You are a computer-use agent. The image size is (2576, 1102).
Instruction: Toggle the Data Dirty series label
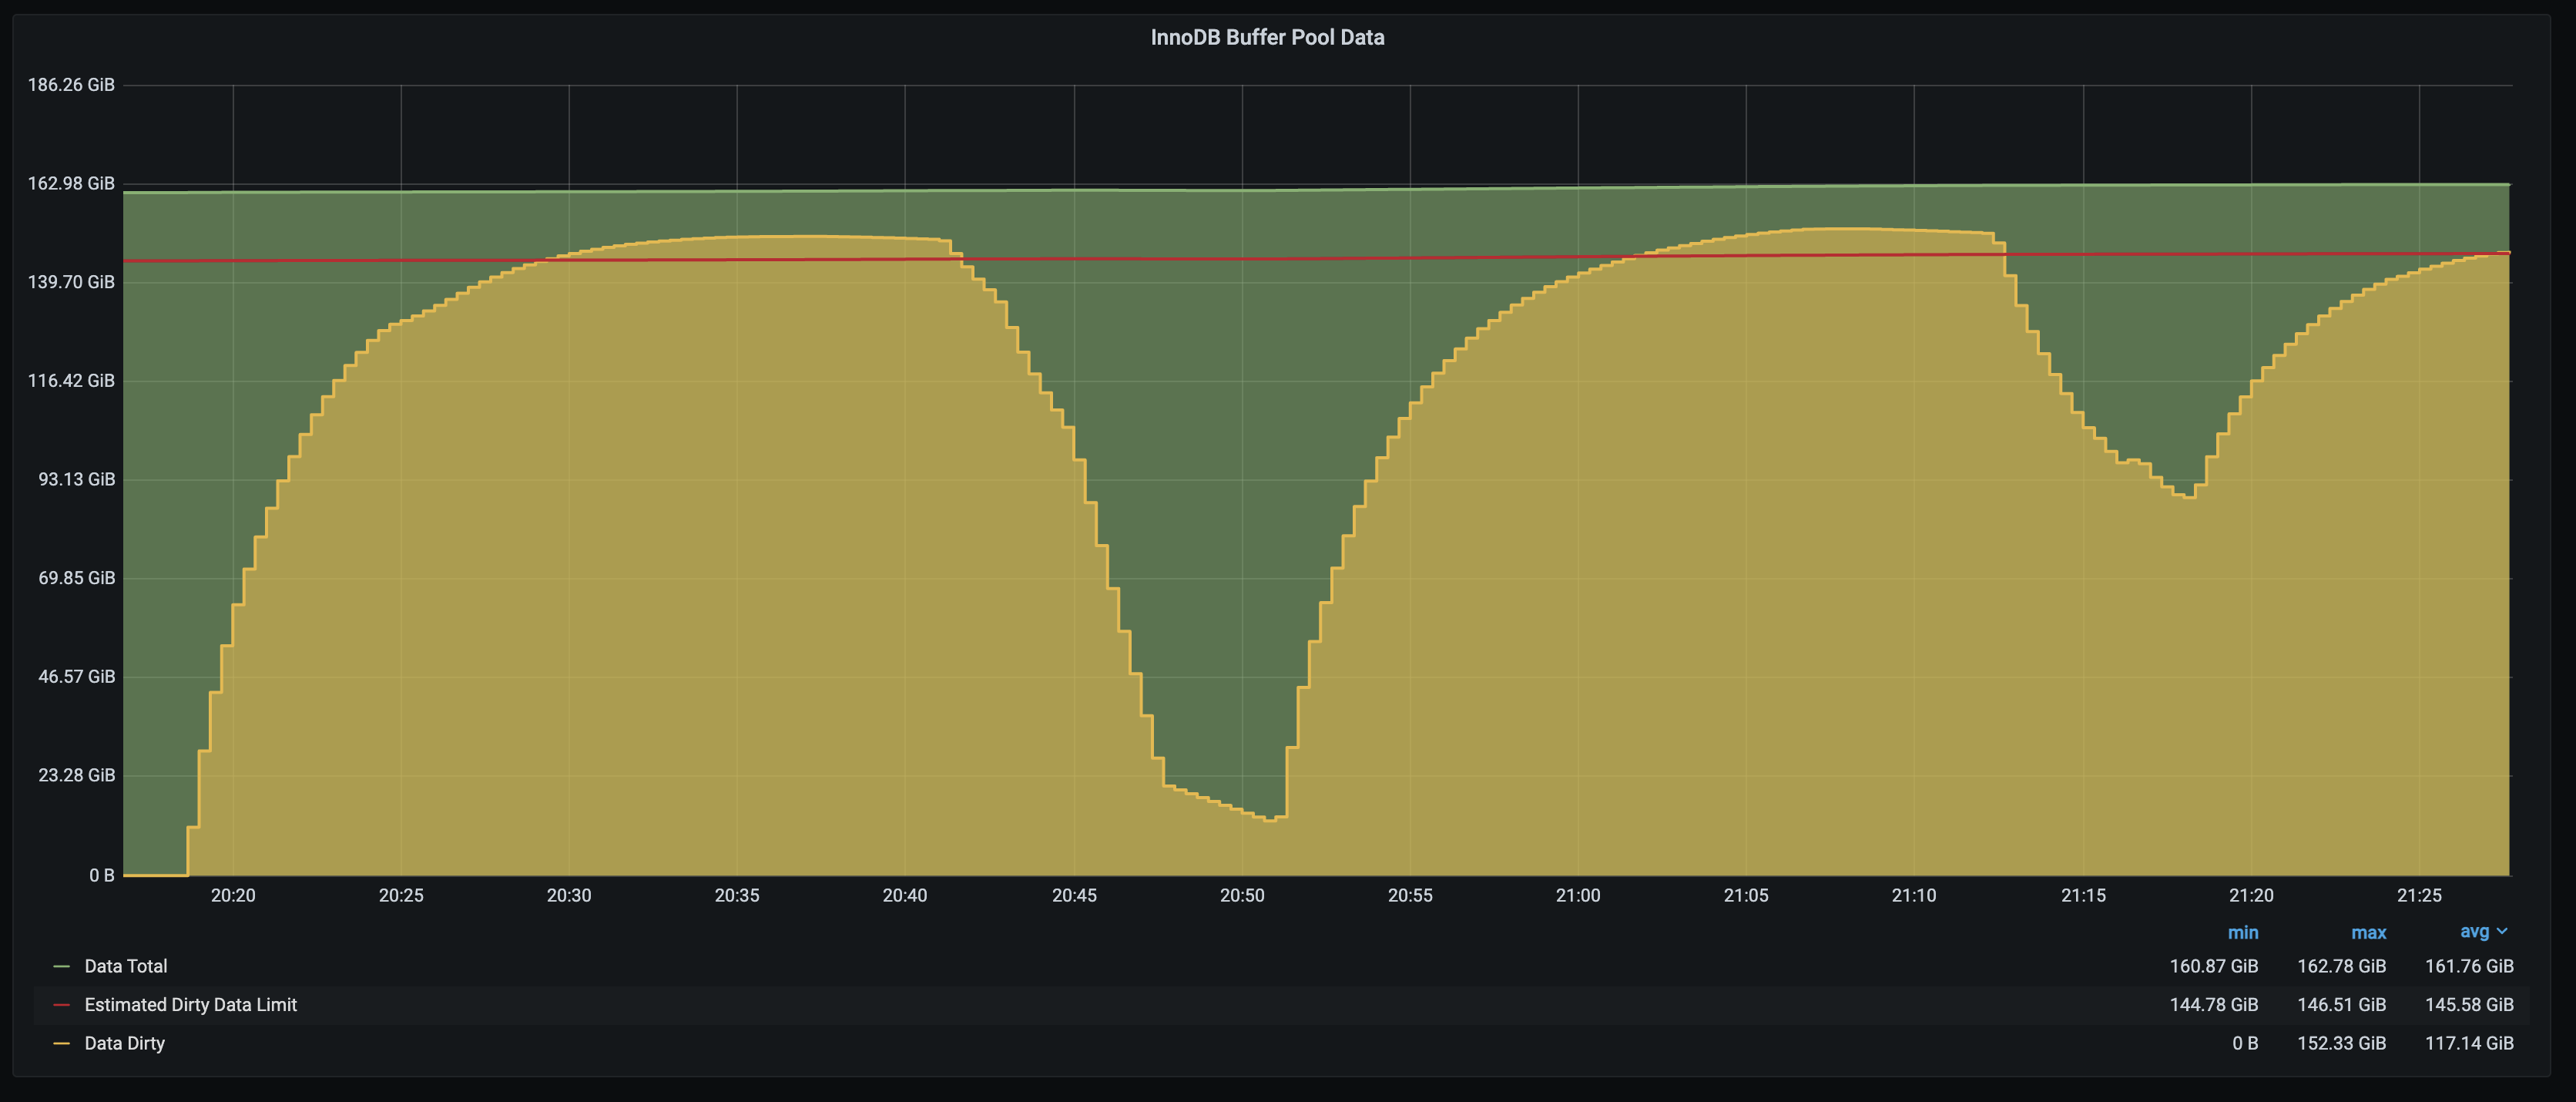coord(125,1043)
